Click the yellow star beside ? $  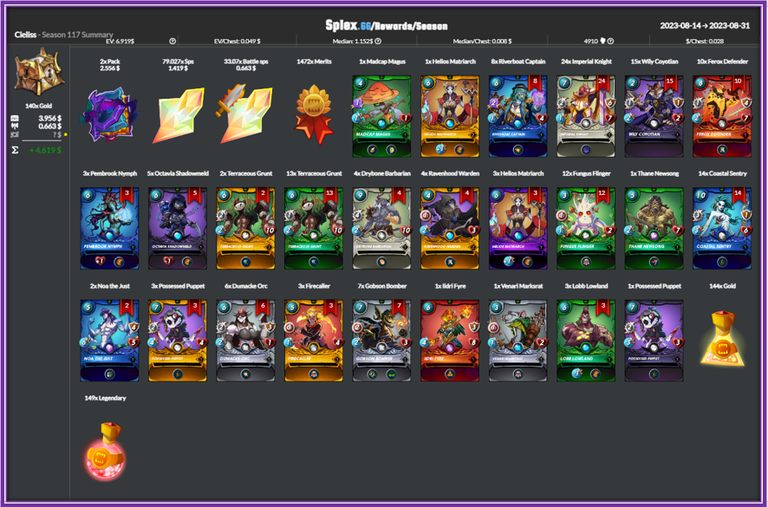pos(66,134)
